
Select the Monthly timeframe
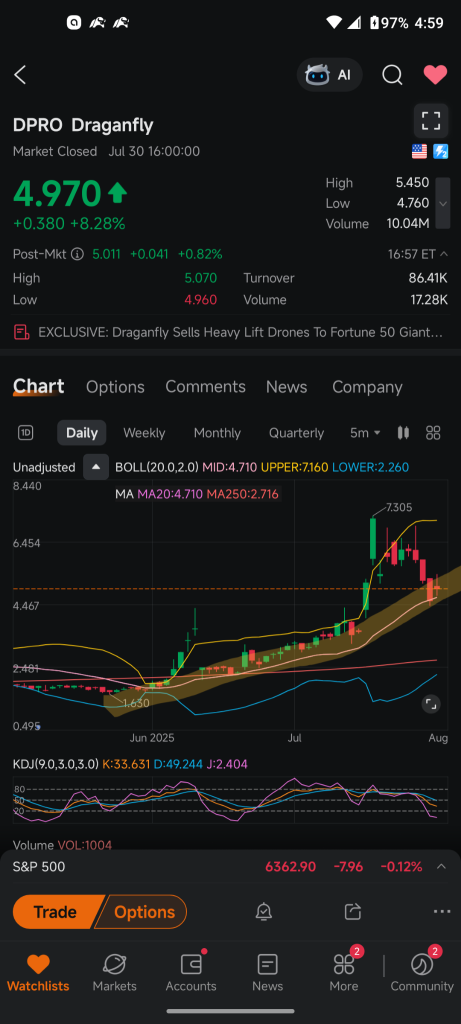coord(217,432)
